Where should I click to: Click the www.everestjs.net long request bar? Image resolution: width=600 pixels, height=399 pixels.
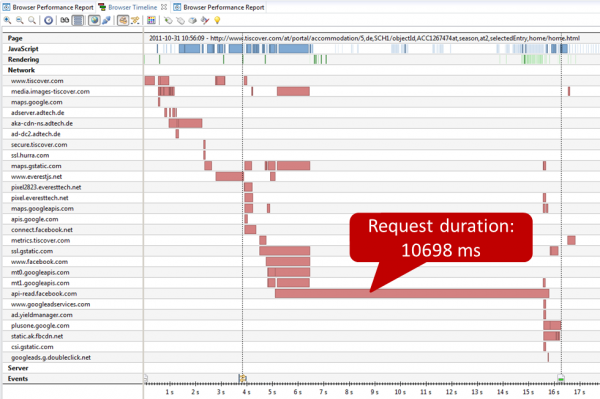tap(230, 176)
